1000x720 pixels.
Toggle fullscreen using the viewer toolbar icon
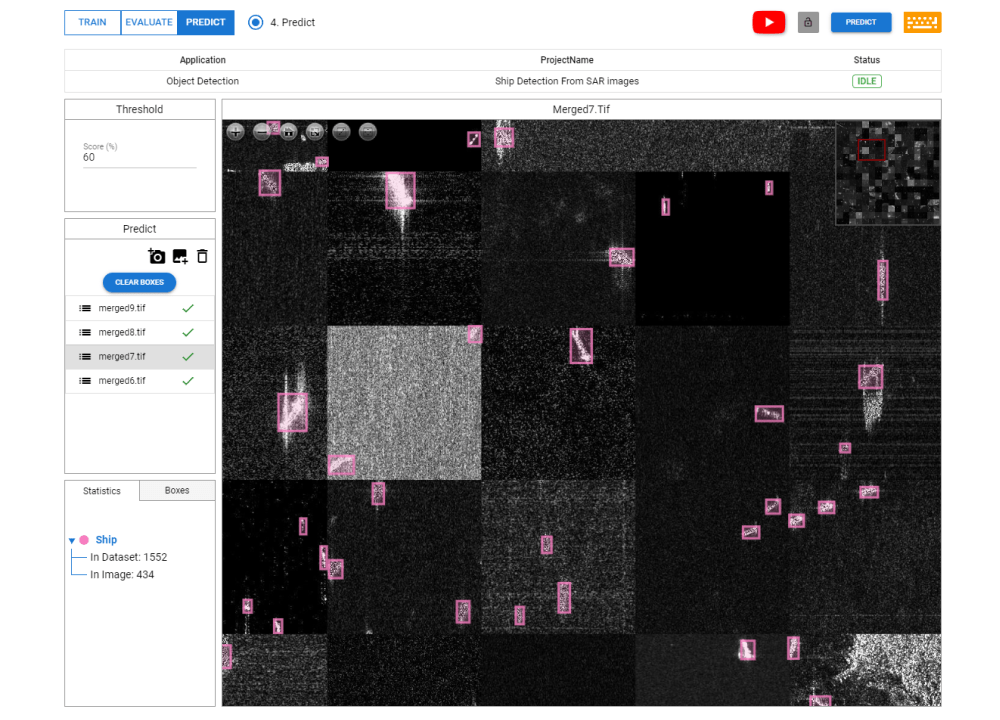pyautogui.click(x=314, y=131)
